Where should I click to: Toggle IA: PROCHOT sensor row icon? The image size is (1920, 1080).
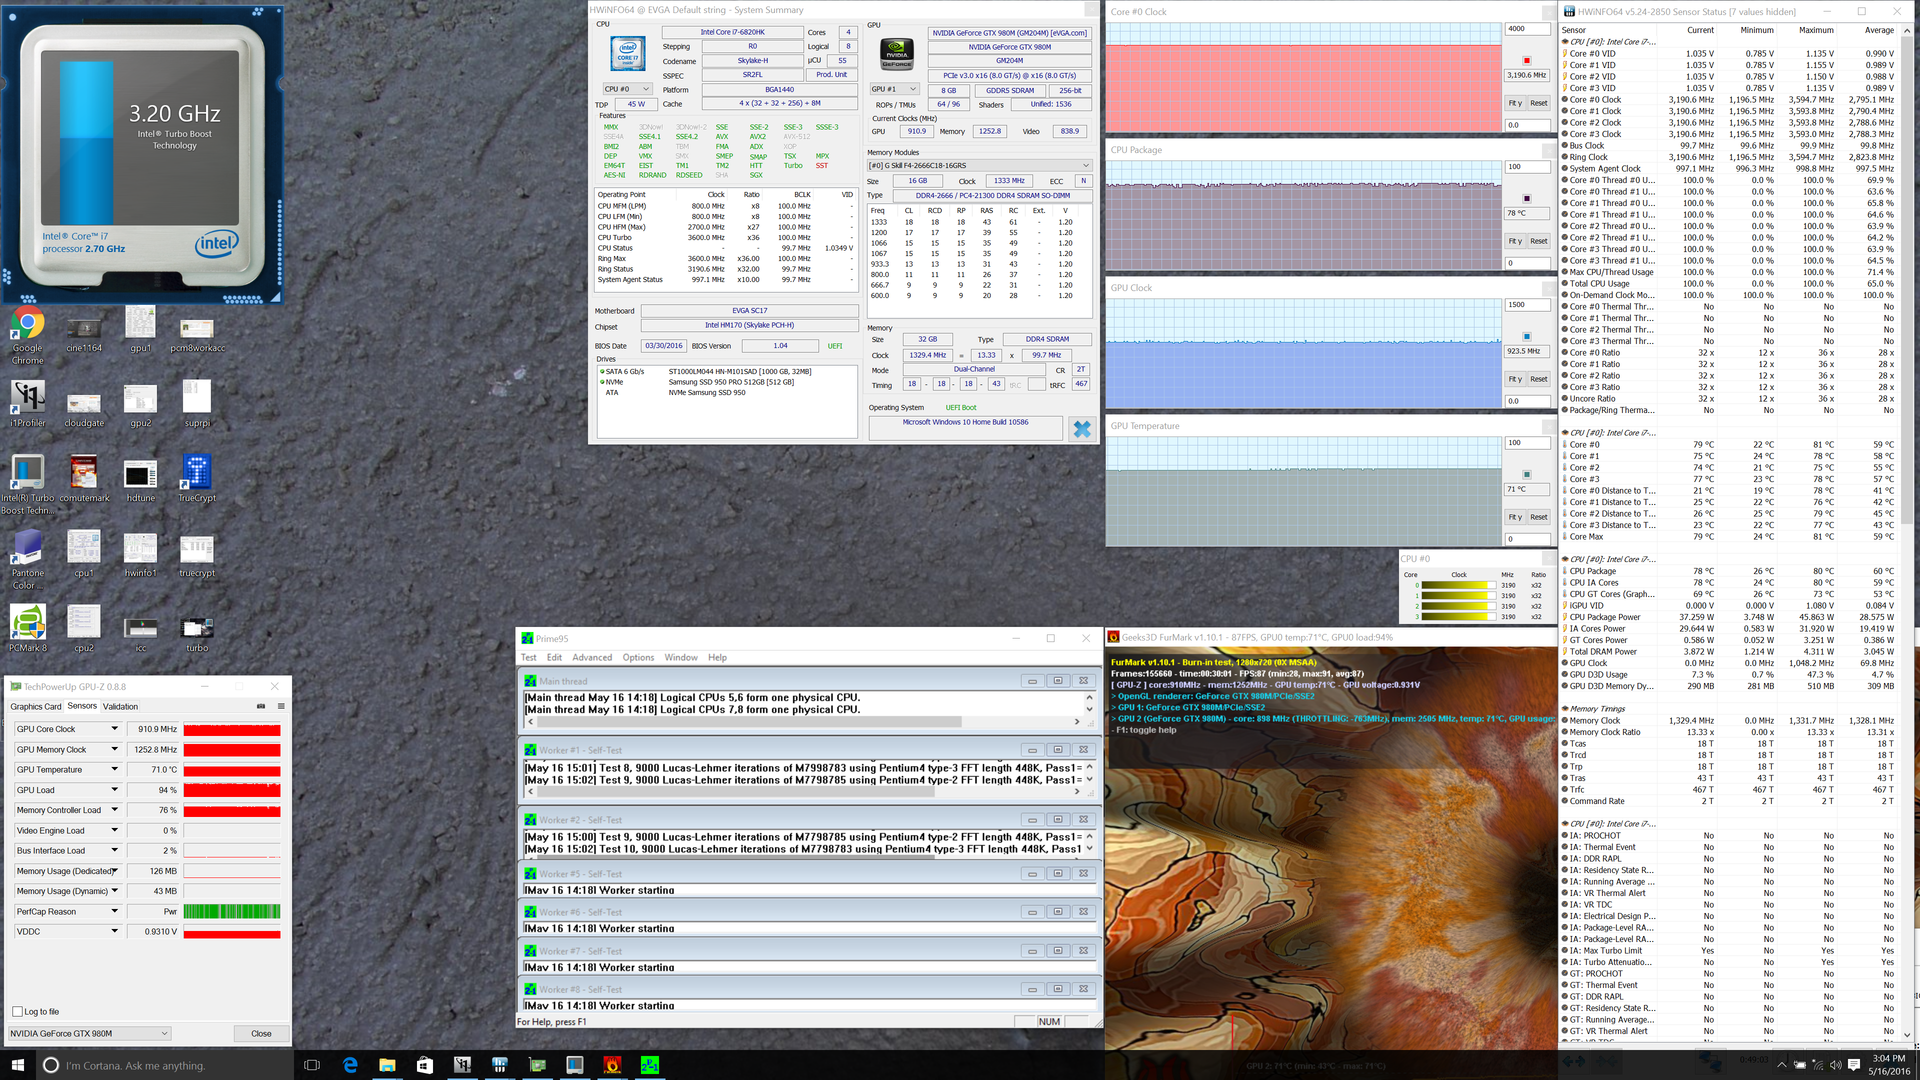click(1564, 836)
